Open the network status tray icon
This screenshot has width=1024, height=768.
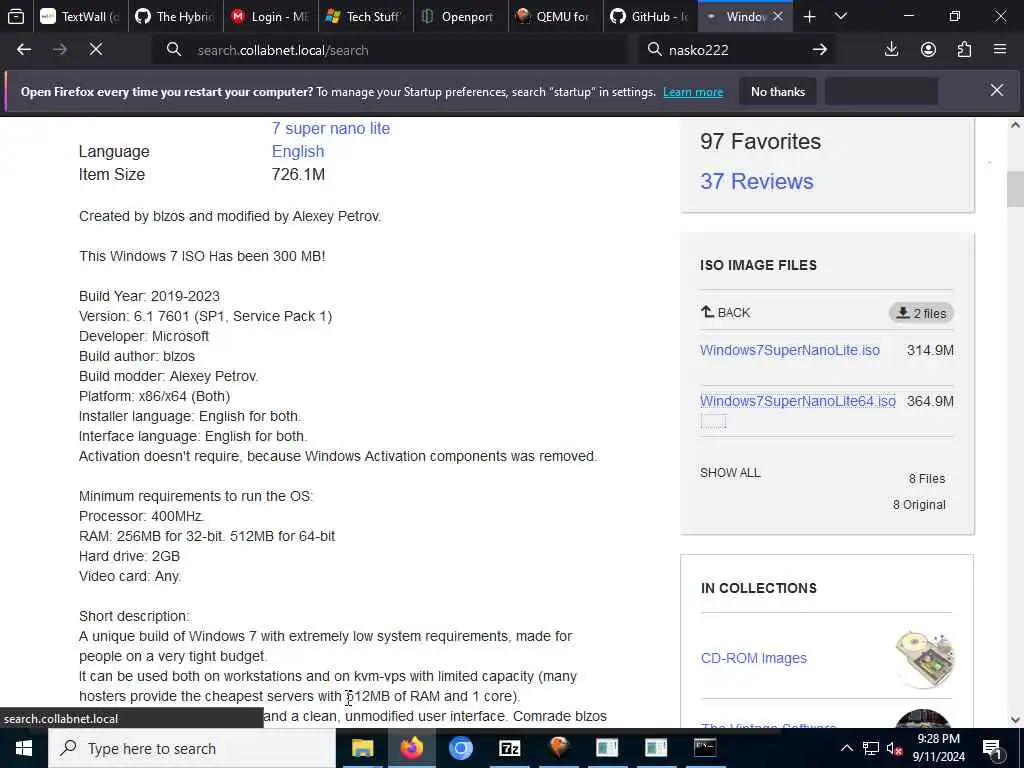tap(871, 748)
